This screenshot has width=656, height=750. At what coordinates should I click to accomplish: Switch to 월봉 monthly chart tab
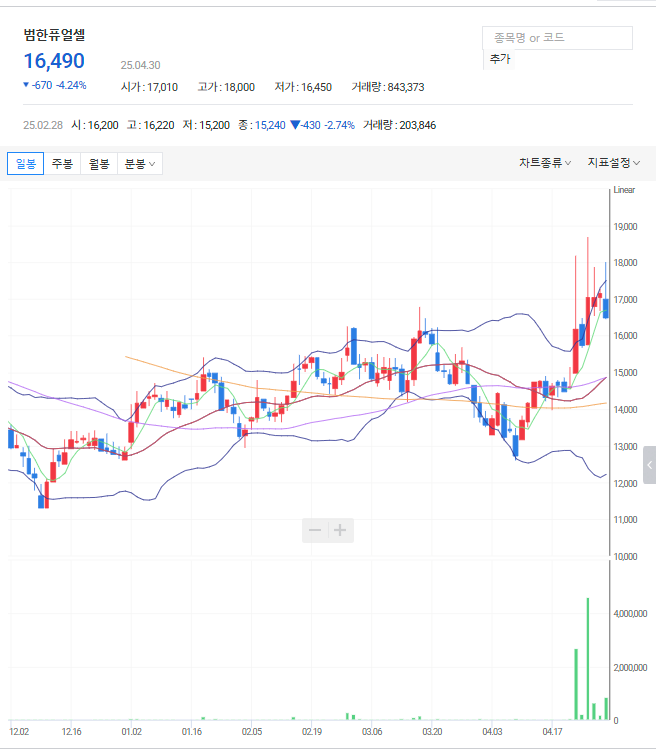[x=99, y=164]
